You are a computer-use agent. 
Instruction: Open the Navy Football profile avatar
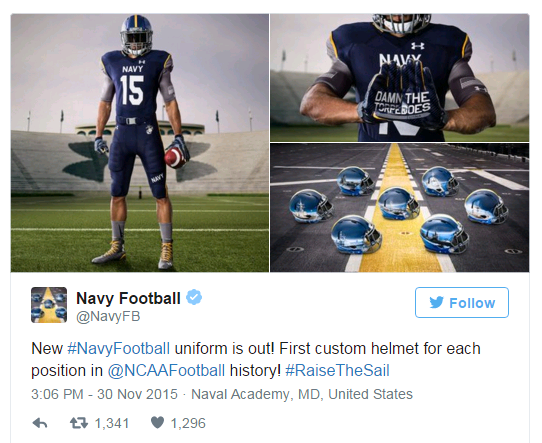pyautogui.click(x=49, y=305)
